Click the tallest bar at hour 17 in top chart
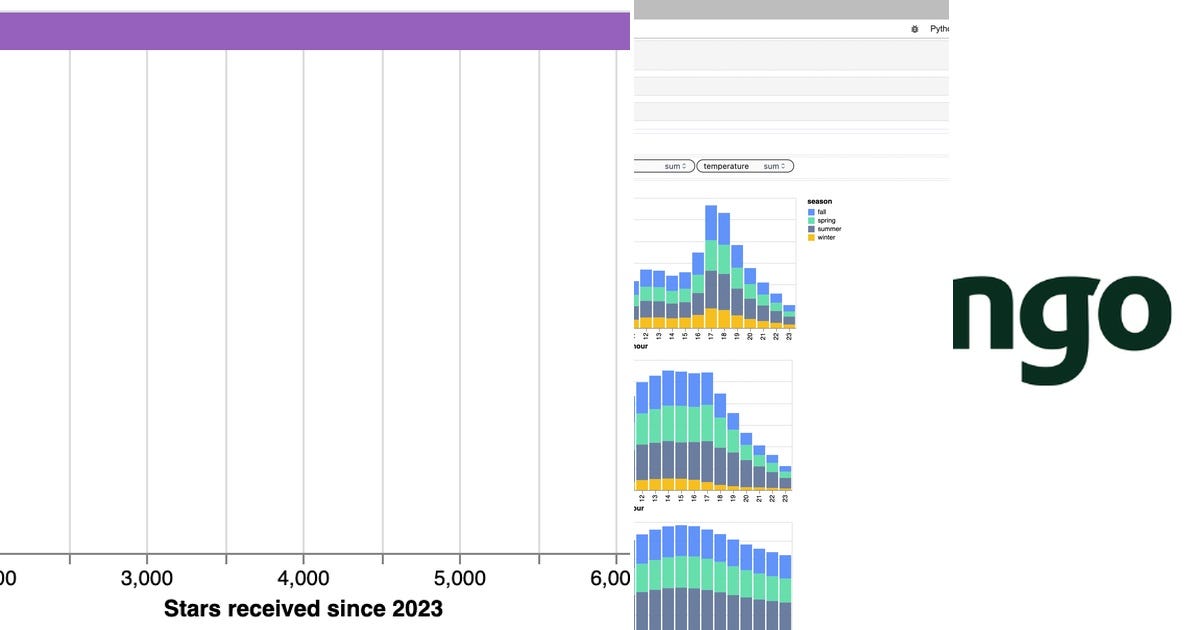Image resolution: width=1200 pixels, height=630 pixels. (x=711, y=266)
